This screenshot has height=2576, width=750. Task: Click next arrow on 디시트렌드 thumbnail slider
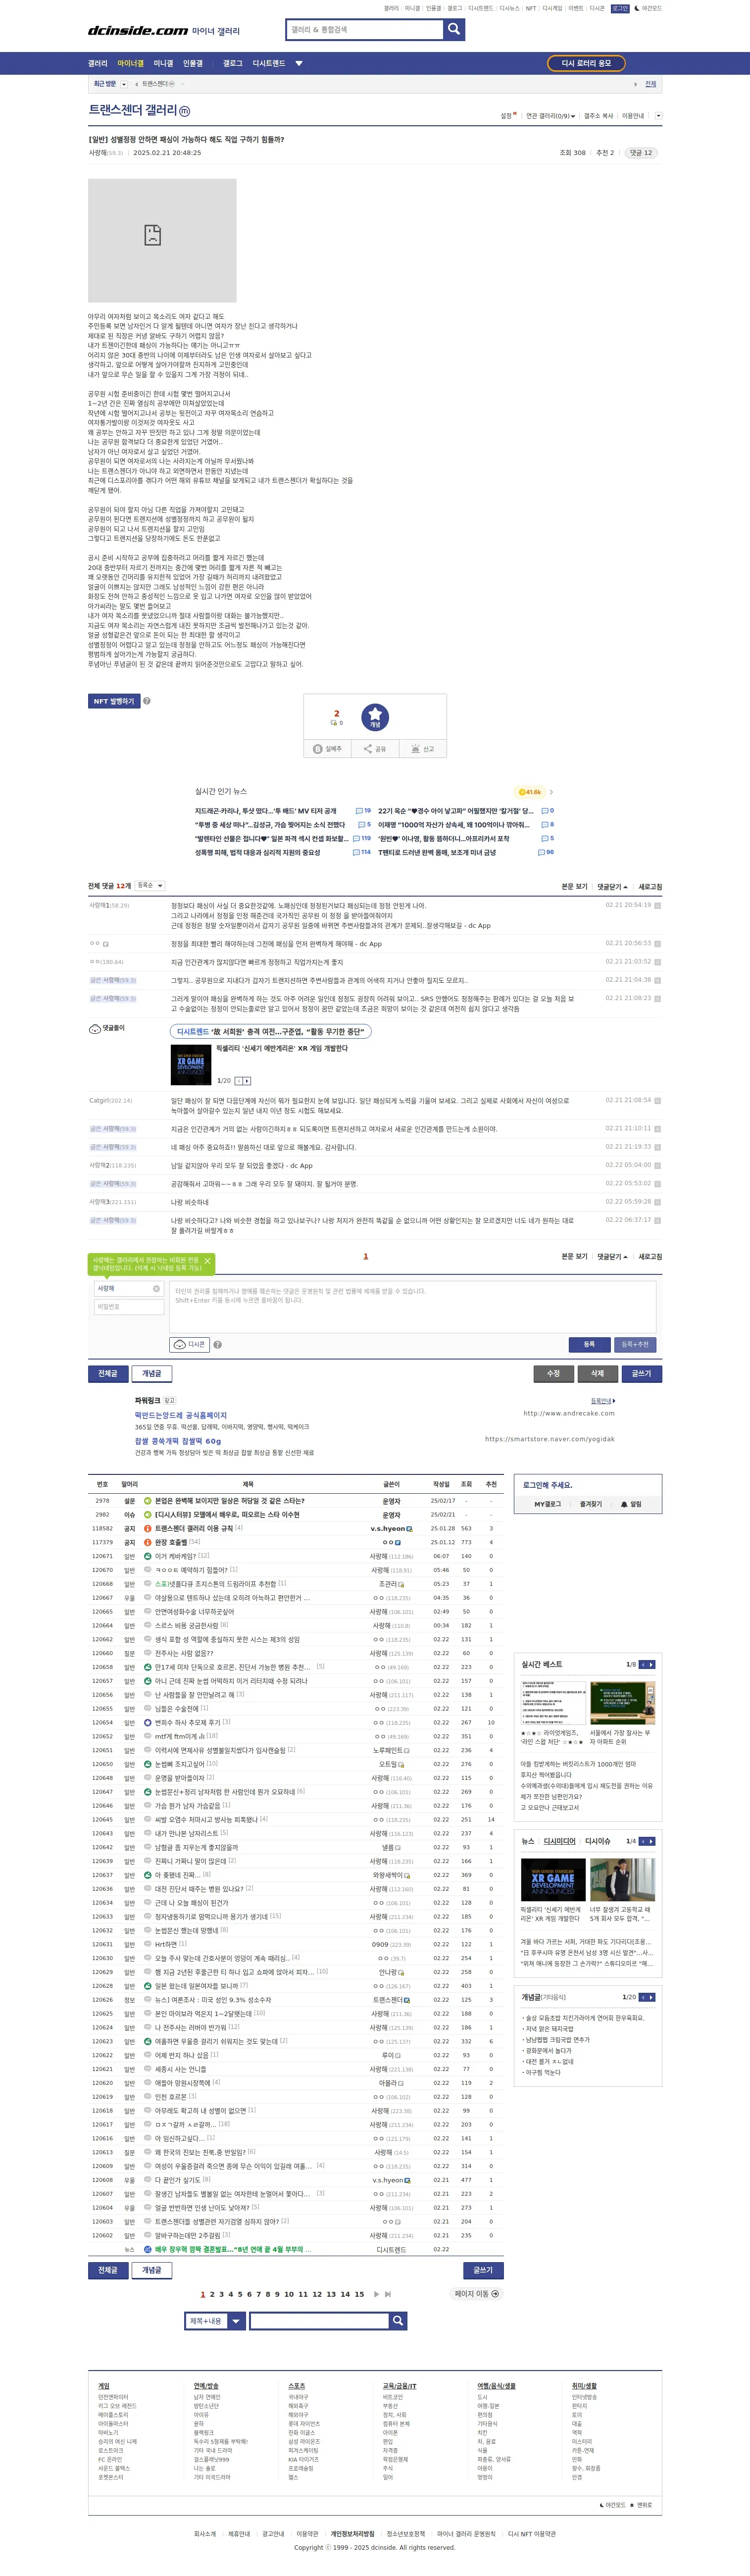pyautogui.click(x=247, y=1080)
